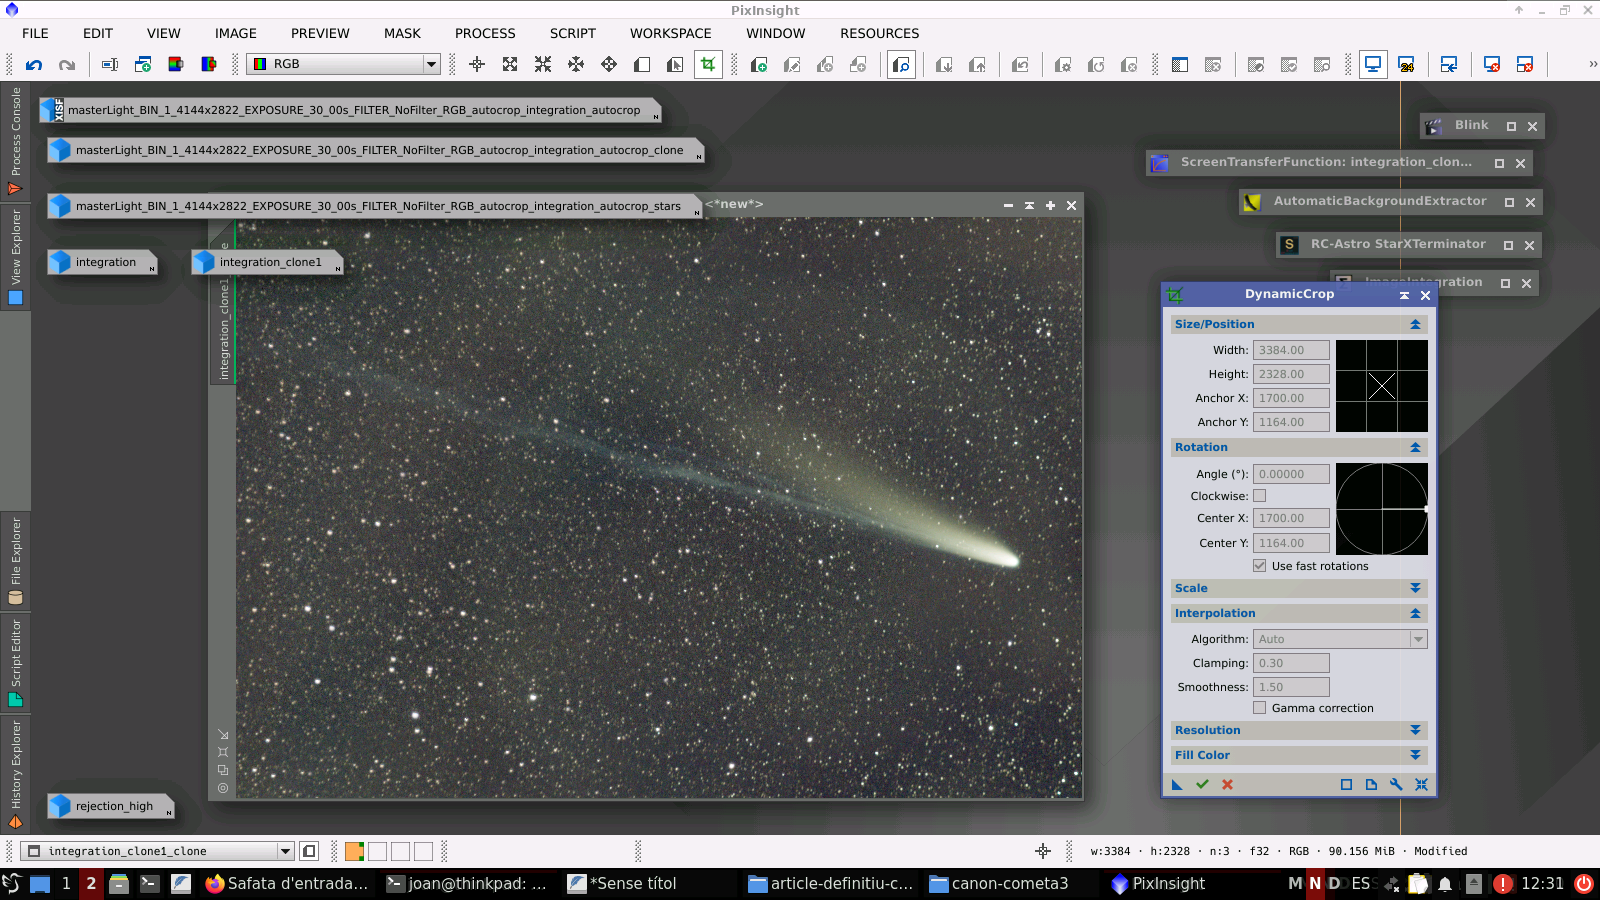Toggle Use fast rotations checkbox
The height and width of the screenshot is (900, 1600).
(x=1260, y=566)
